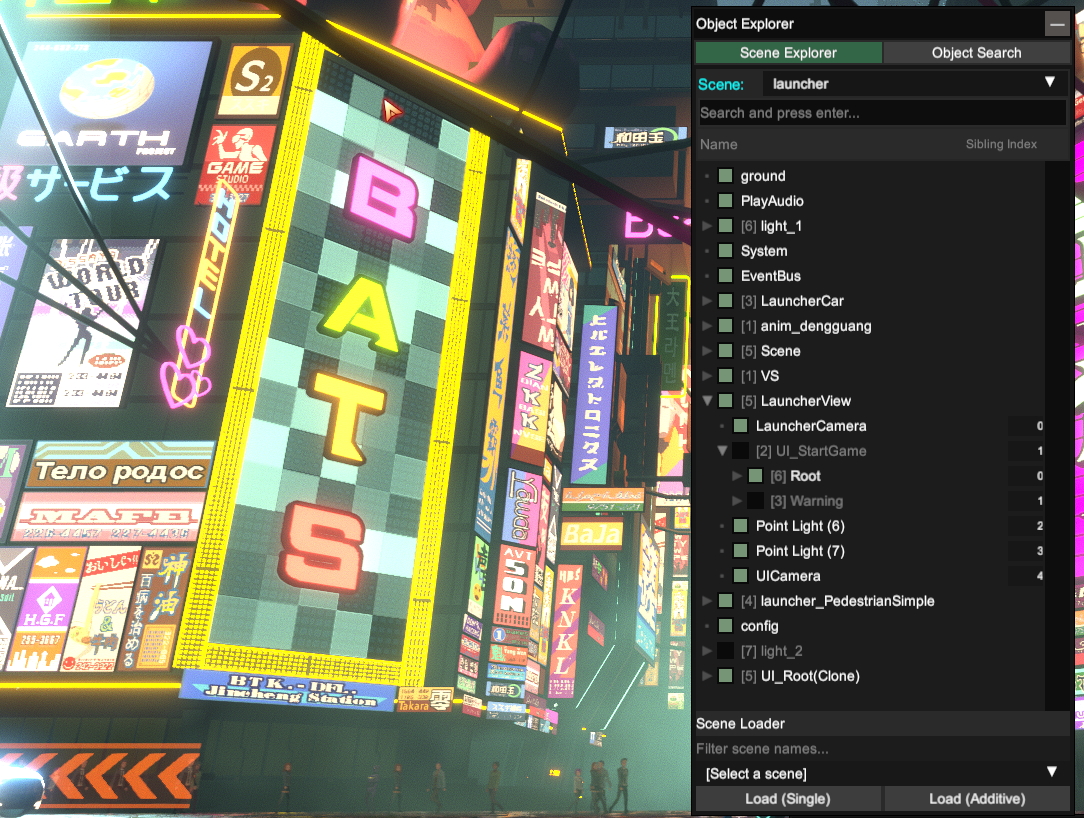The width and height of the screenshot is (1084, 818).
Task: Toggle the UI_Root(Clone) checkbox
Action: tap(725, 676)
